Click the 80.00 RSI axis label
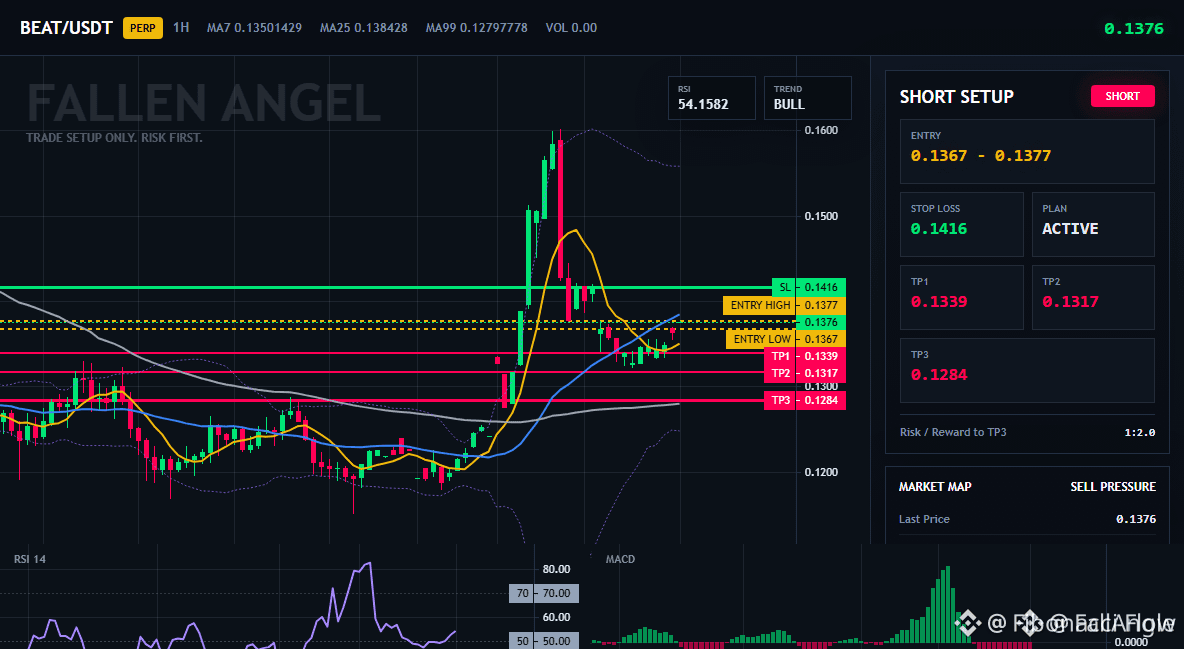The width and height of the screenshot is (1184, 649). coord(557,569)
